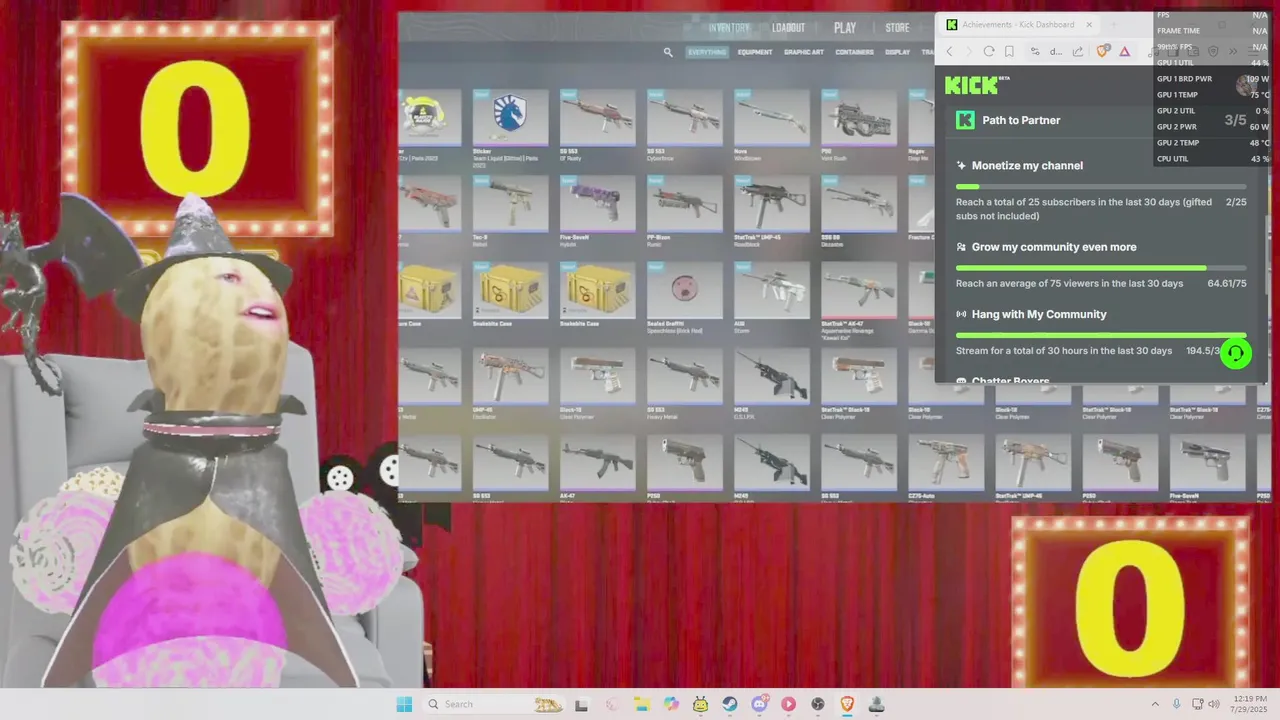
Task: Click the Hang with My Community achievement
Action: pyautogui.click(x=1039, y=314)
